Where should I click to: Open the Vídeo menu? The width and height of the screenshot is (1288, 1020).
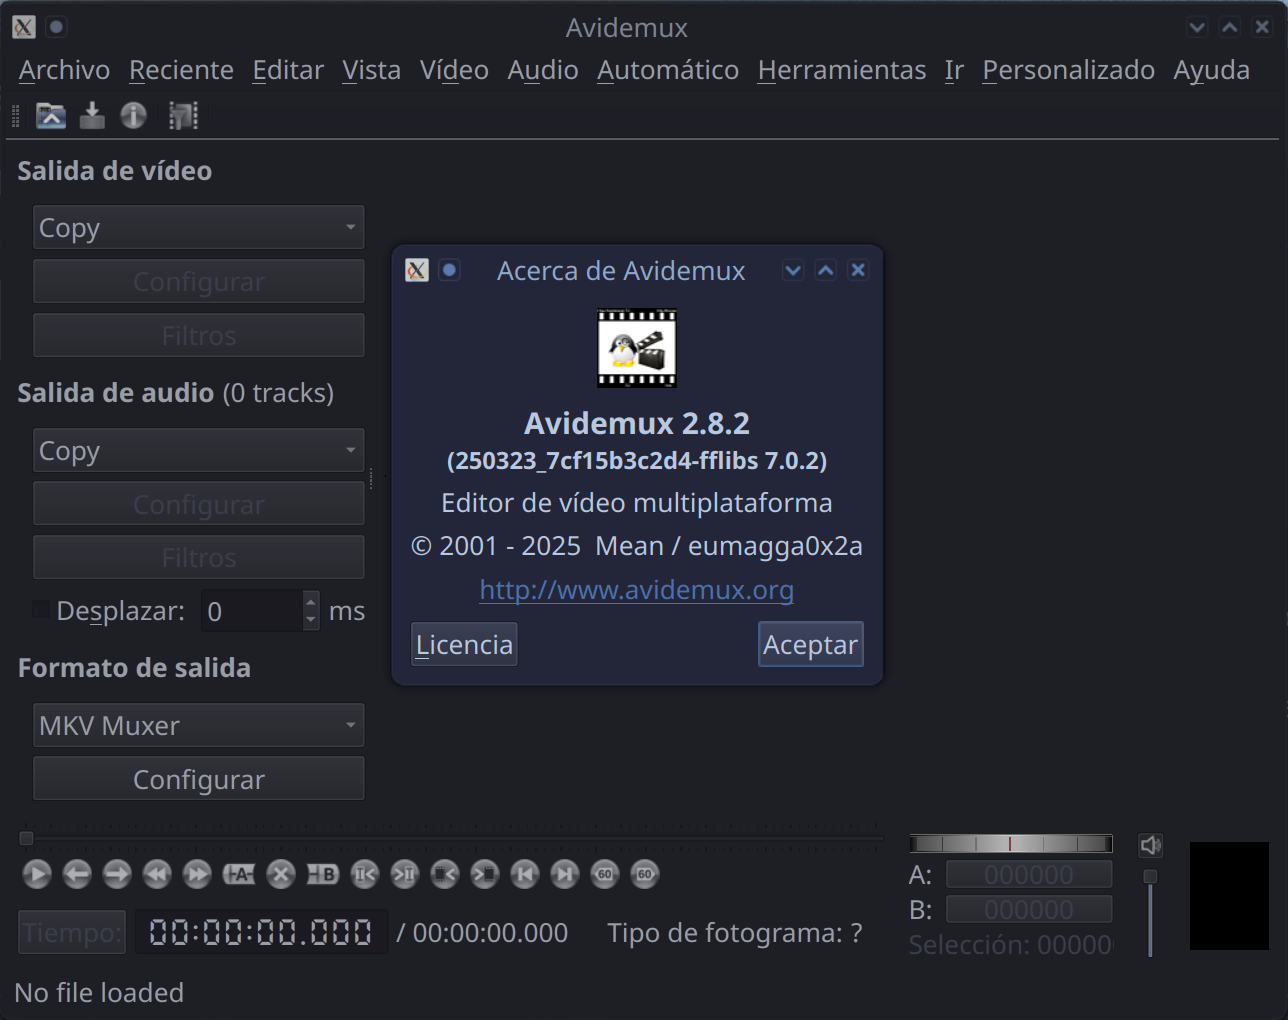[454, 70]
